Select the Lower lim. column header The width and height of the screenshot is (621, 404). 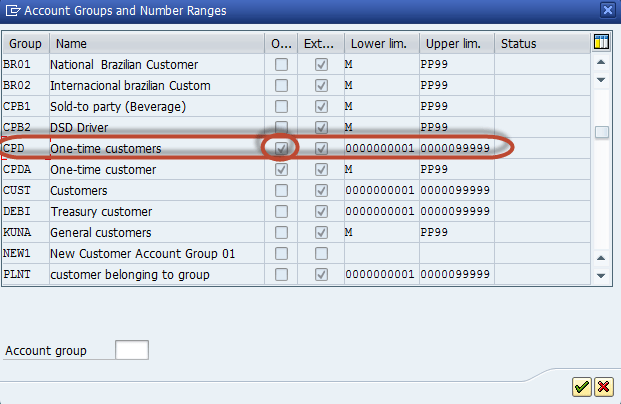pos(380,43)
